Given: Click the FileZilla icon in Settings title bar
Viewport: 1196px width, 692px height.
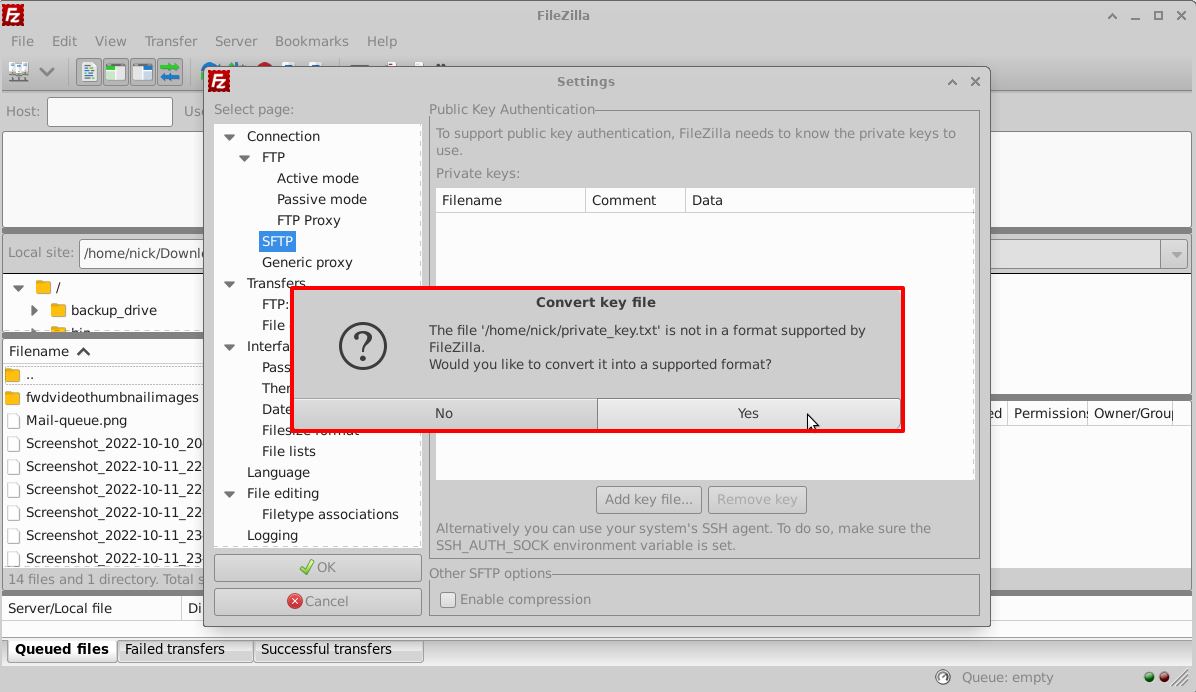Looking at the screenshot, I should (x=220, y=82).
